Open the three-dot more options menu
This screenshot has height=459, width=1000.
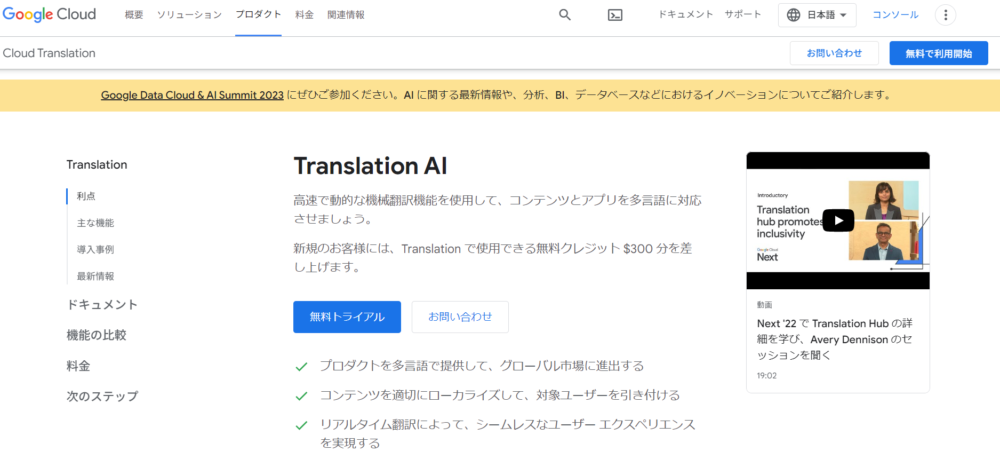pos(945,15)
